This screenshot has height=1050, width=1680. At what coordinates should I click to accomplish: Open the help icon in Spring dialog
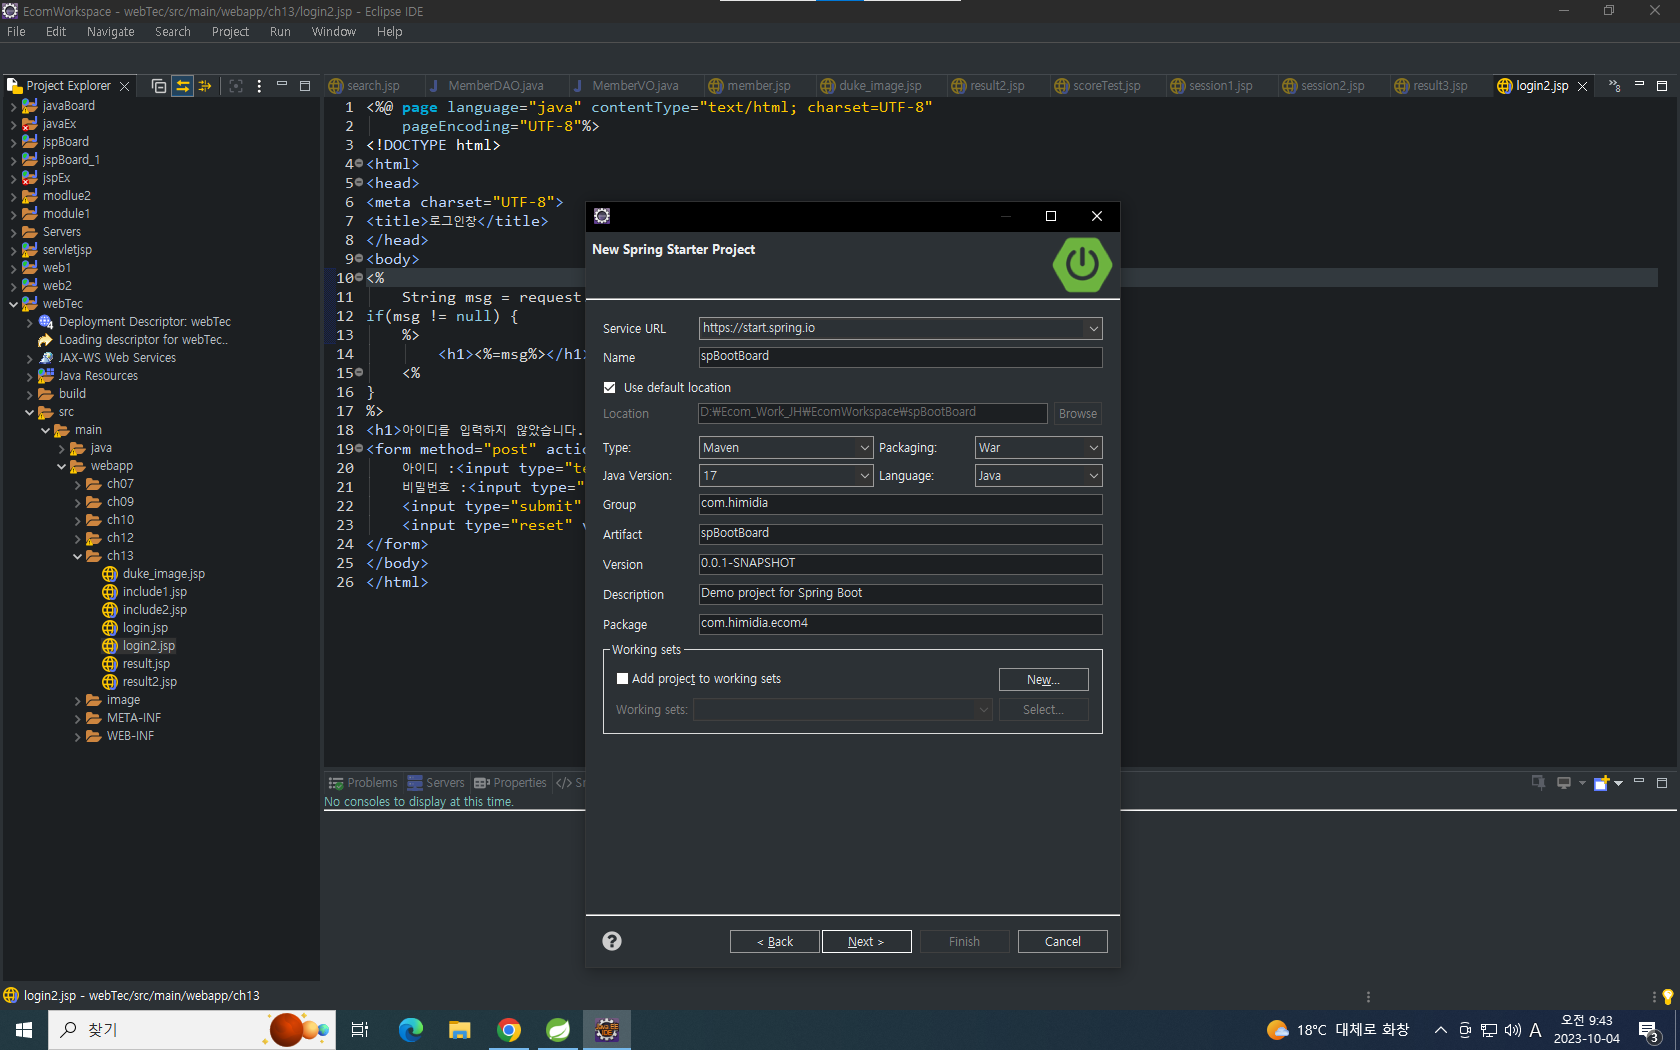[x=612, y=941]
